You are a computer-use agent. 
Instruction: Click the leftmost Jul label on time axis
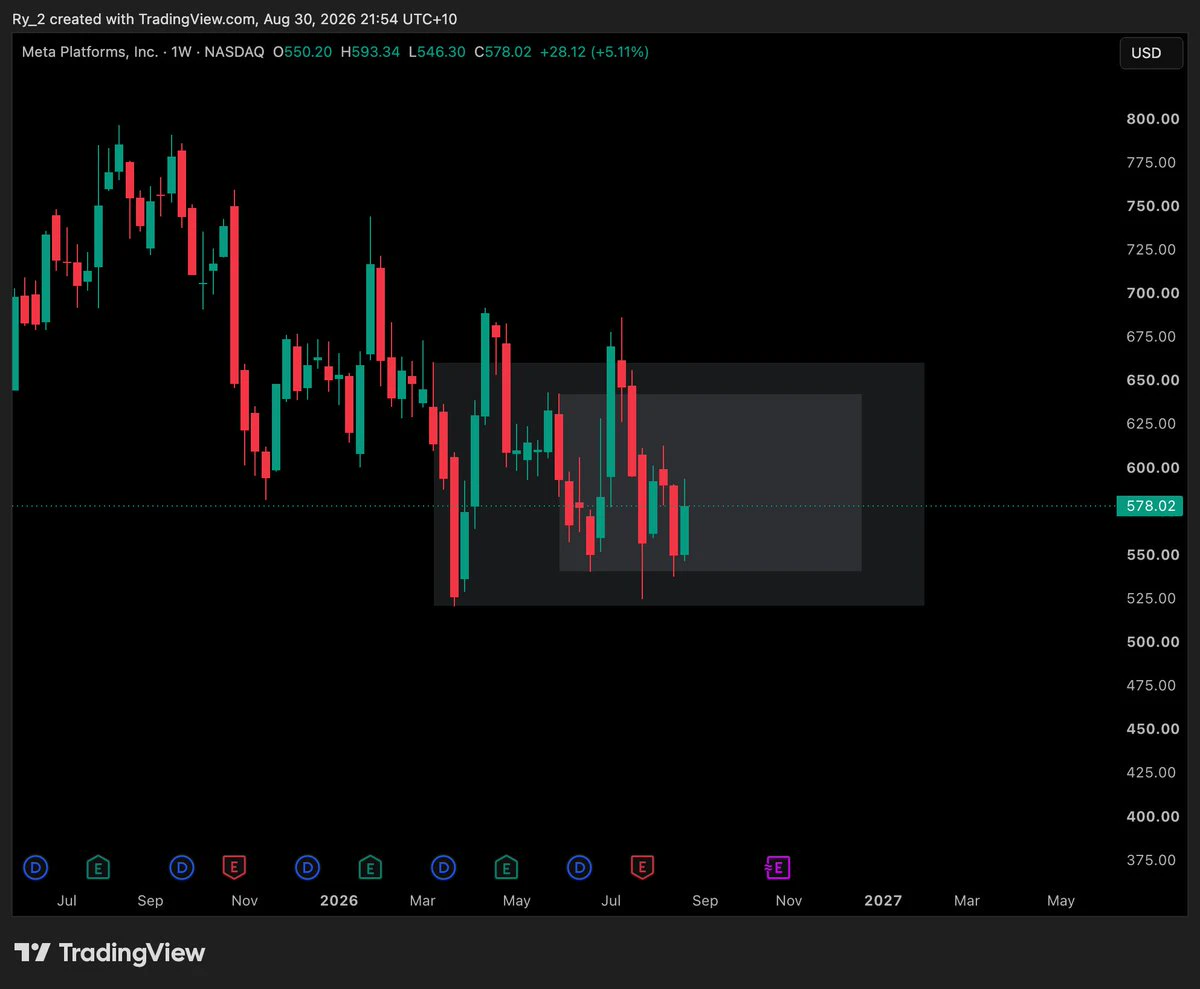coord(67,901)
